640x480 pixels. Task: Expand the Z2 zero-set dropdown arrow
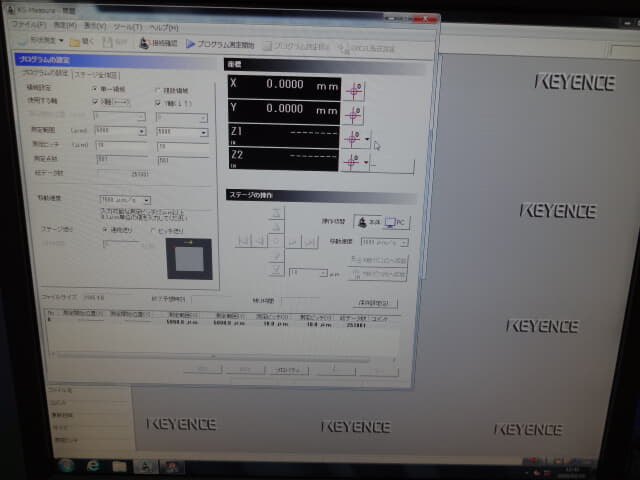[366, 162]
